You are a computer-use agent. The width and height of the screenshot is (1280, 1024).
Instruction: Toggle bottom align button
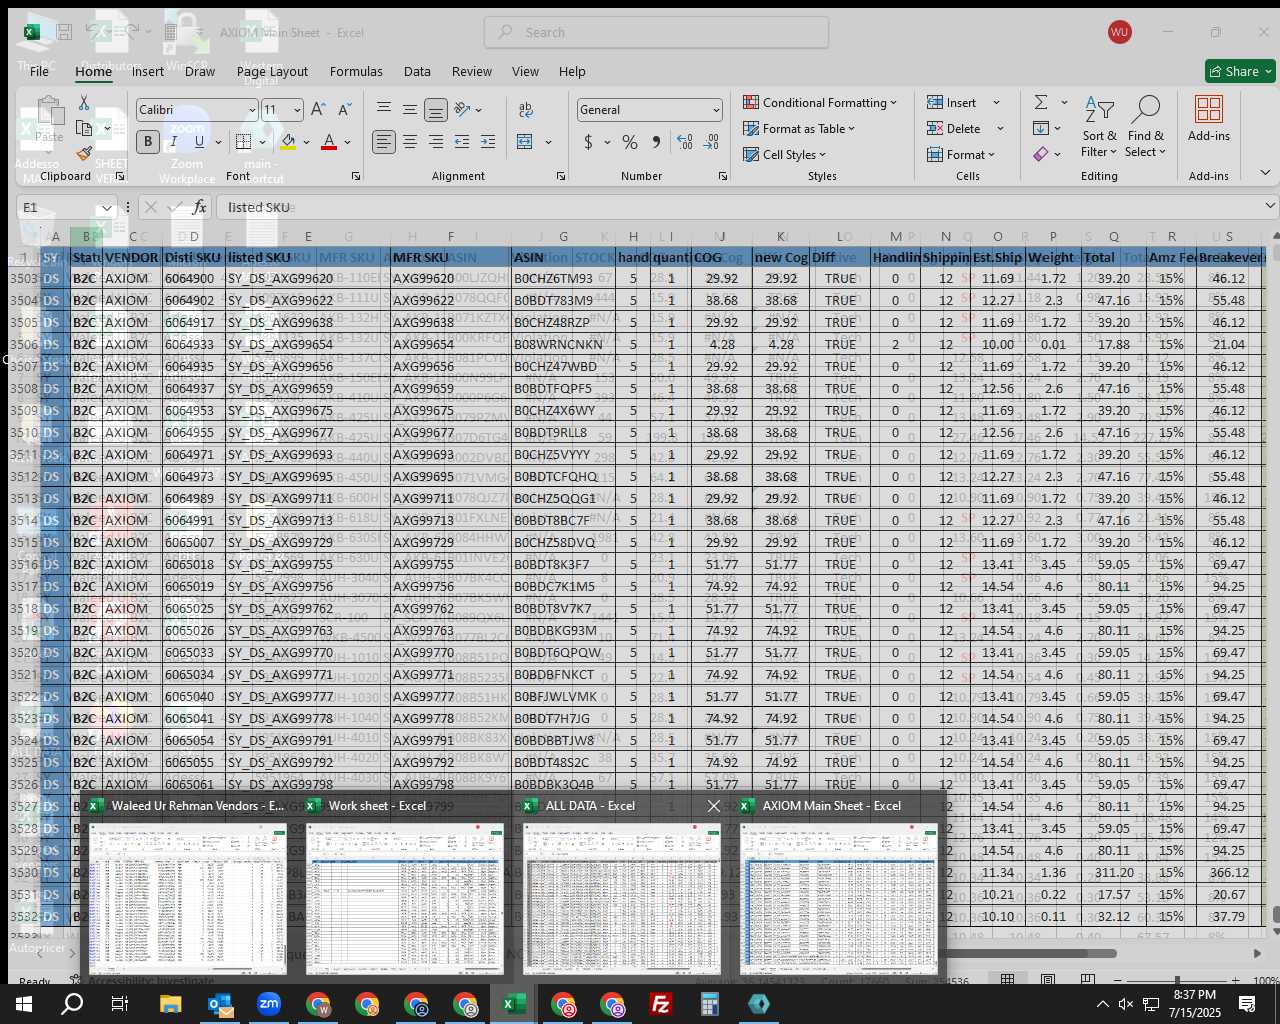436,110
